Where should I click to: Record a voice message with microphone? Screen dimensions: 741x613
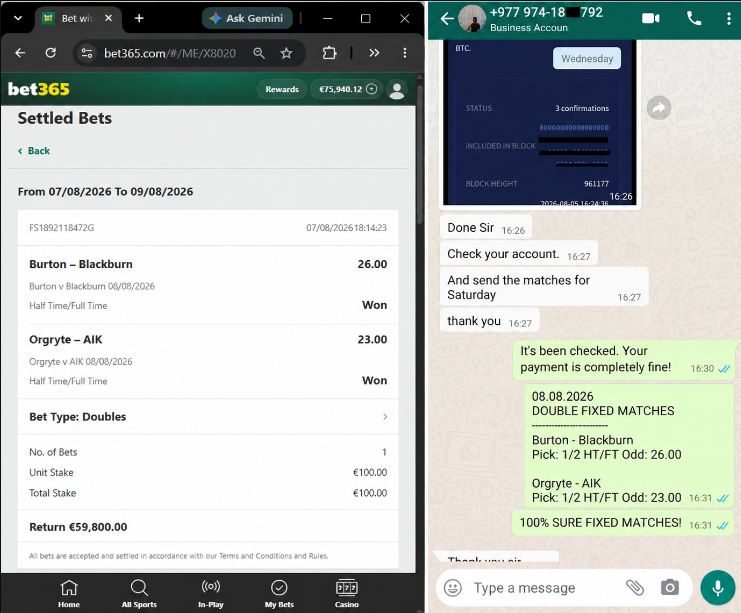point(718,588)
